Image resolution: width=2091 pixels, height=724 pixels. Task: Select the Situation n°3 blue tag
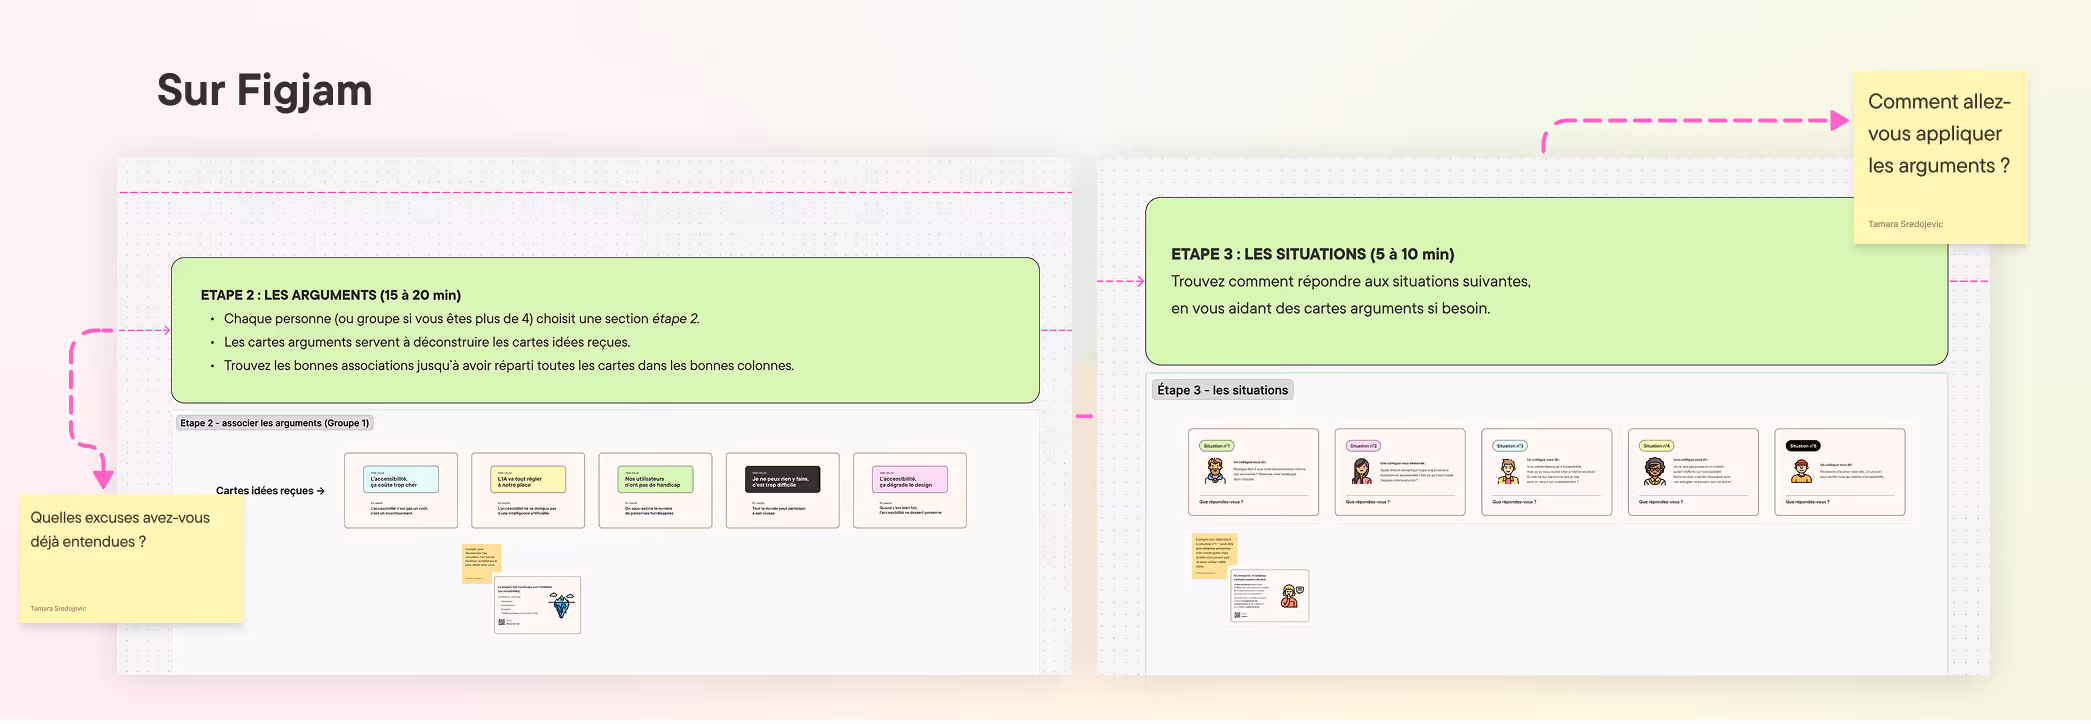(x=1510, y=446)
